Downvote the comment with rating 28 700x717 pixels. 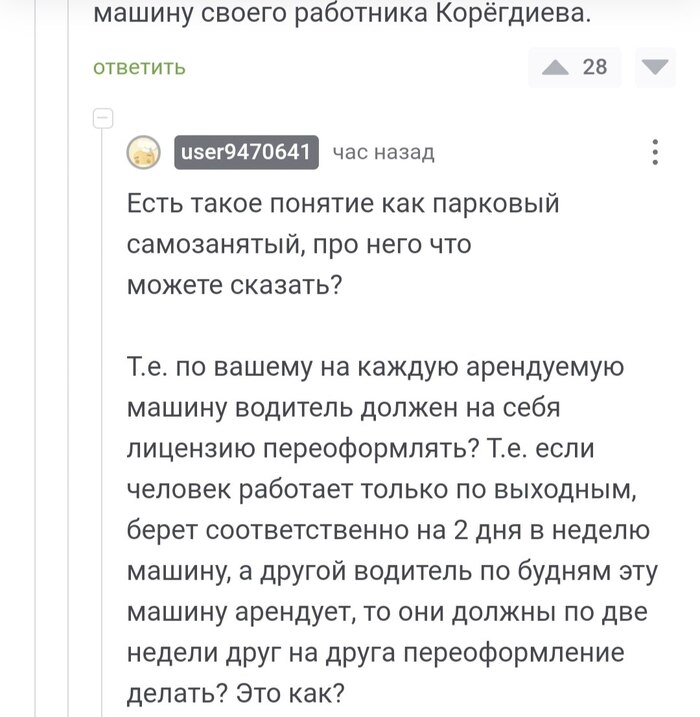[654, 67]
